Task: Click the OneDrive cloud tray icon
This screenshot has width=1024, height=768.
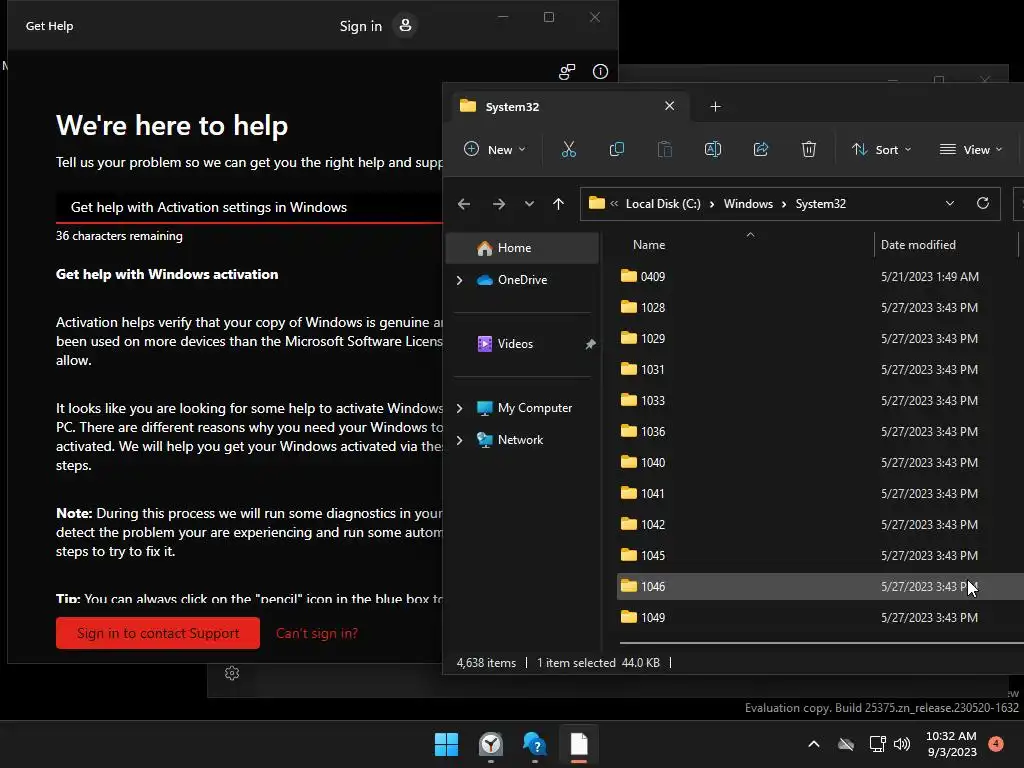Action: pos(846,744)
